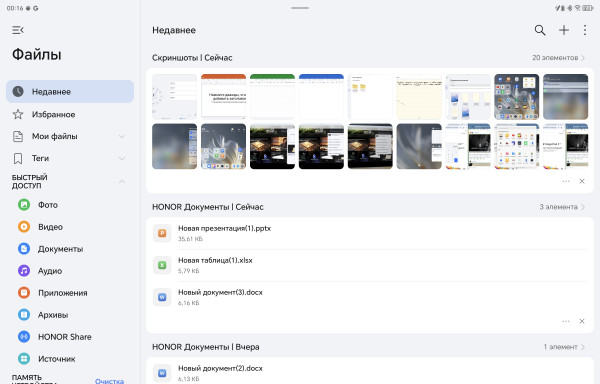Open the three-dot overflow menu at top

point(585,30)
